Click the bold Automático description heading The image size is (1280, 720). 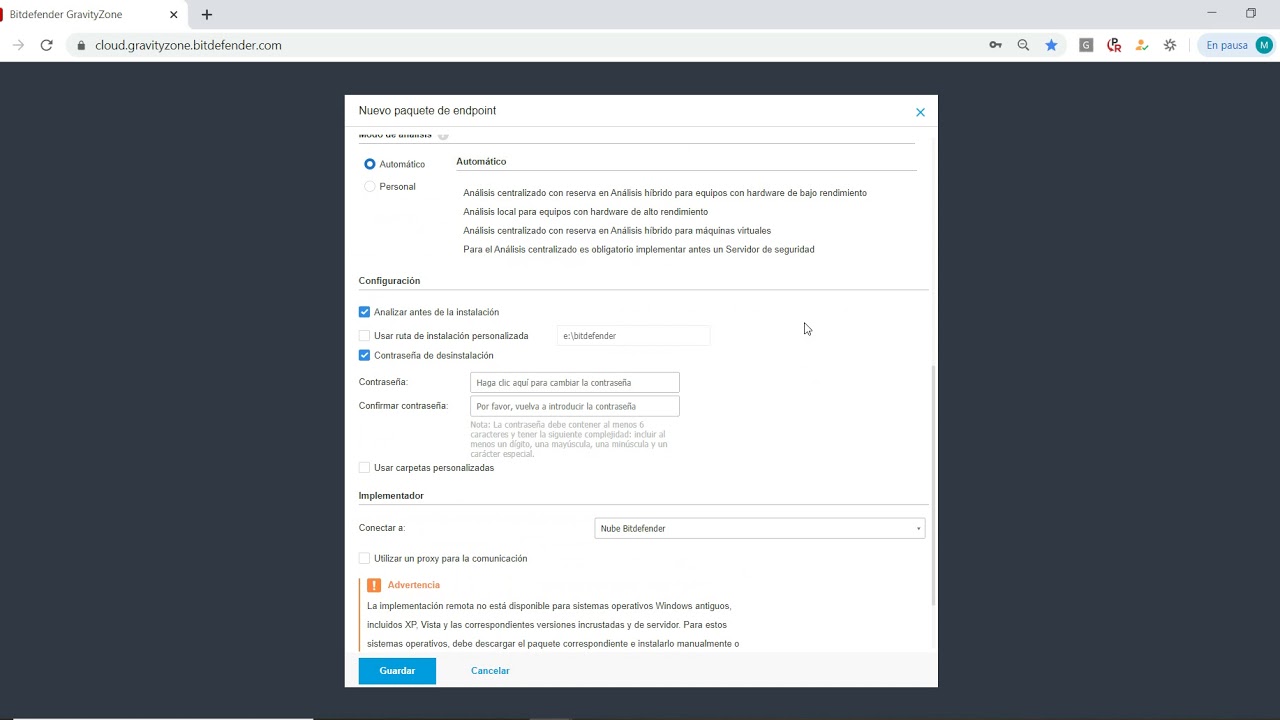click(x=481, y=161)
